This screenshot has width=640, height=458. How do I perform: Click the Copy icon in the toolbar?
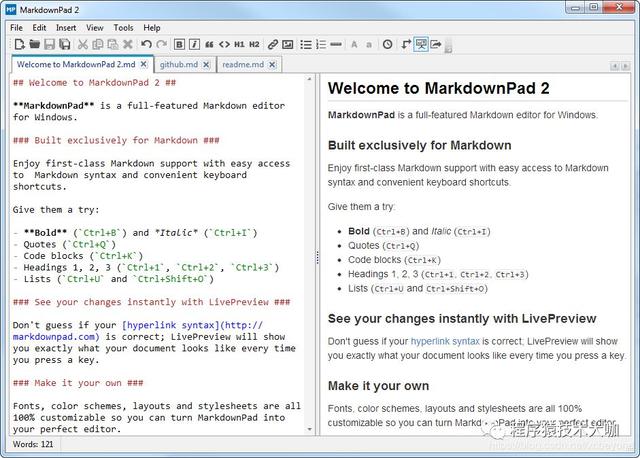(98, 44)
